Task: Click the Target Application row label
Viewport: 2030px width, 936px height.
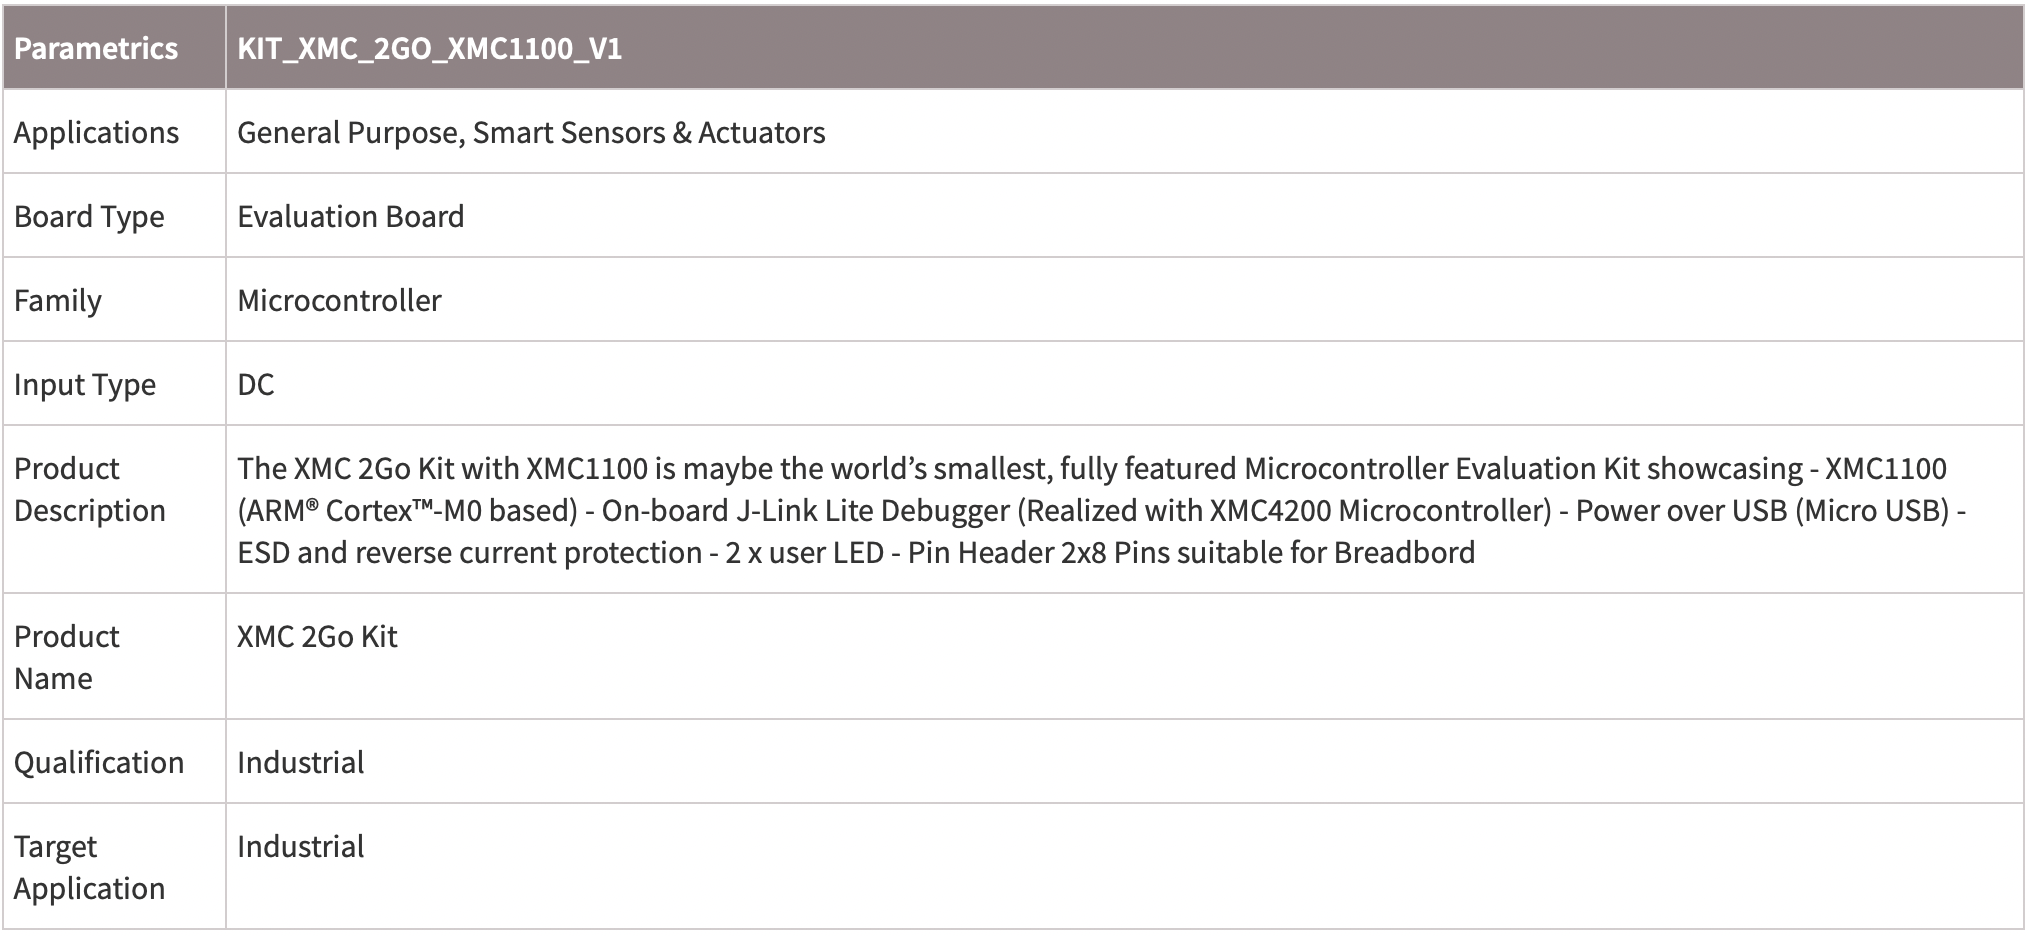Action: (89, 867)
